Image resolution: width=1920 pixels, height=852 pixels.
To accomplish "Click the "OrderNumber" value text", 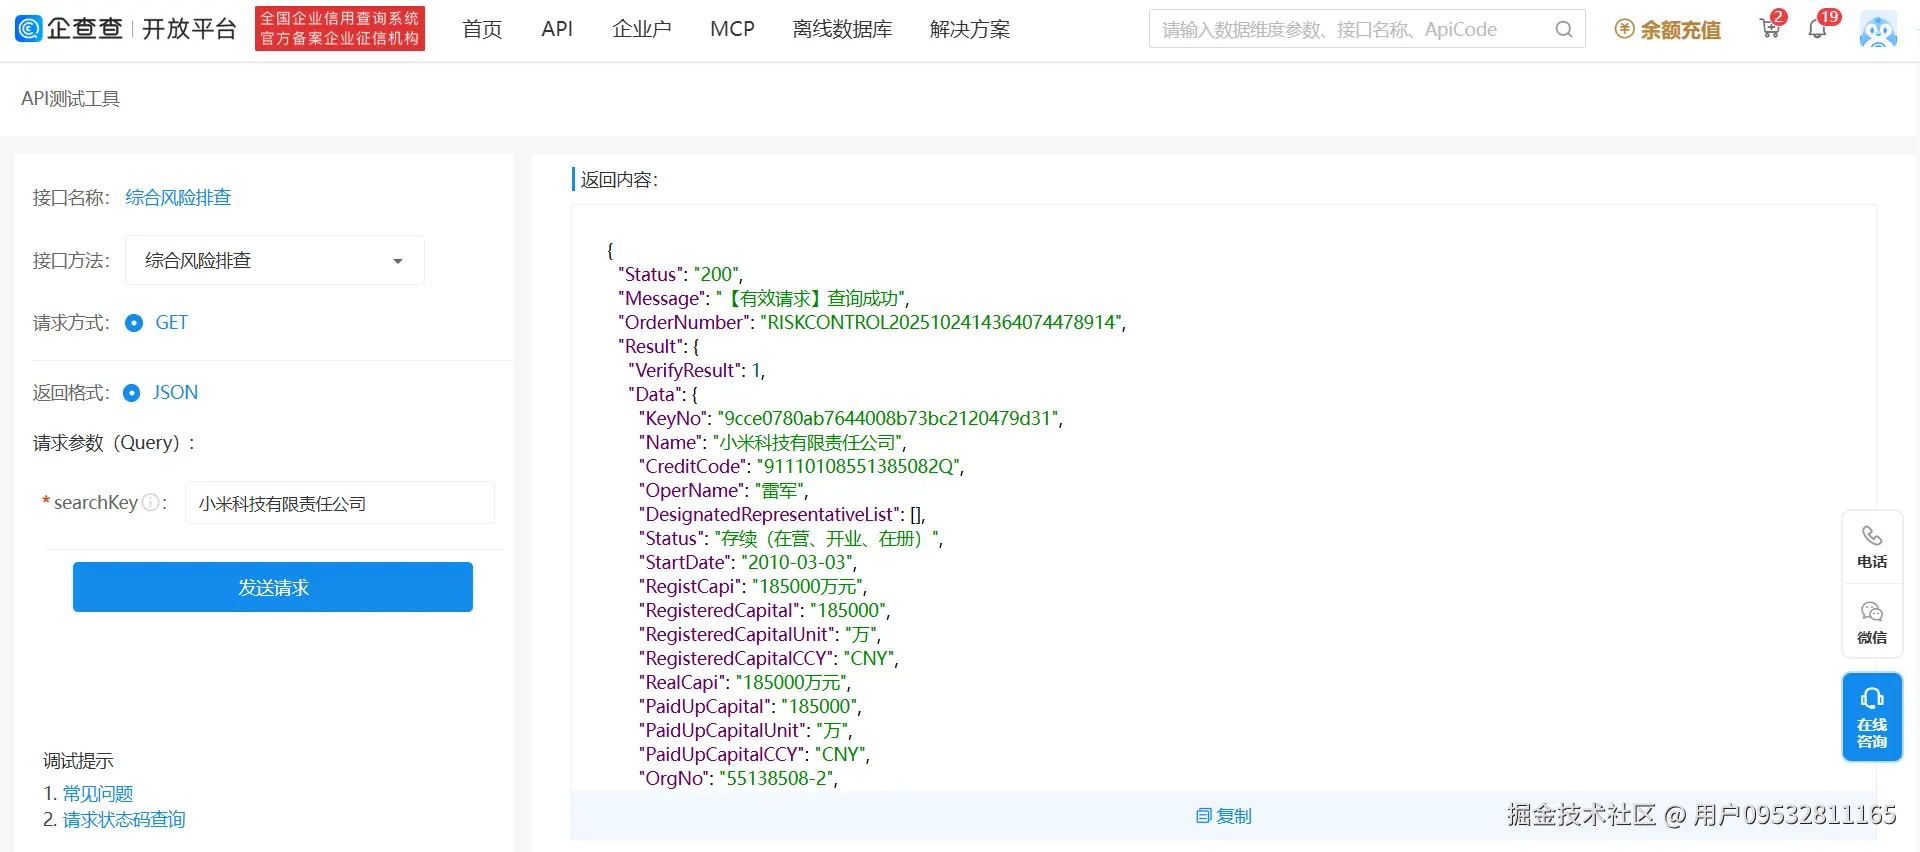I will (943, 322).
